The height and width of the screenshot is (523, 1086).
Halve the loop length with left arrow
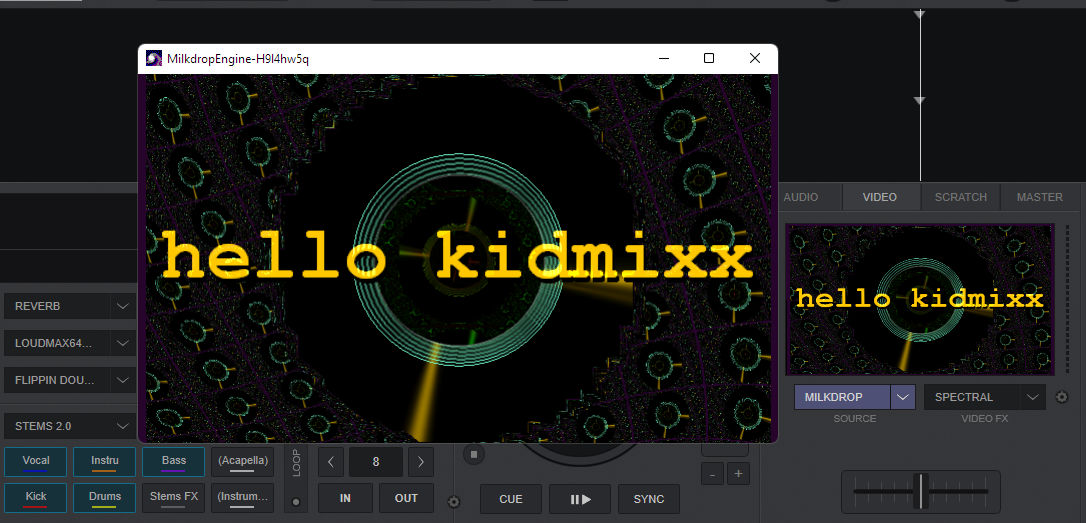331,461
